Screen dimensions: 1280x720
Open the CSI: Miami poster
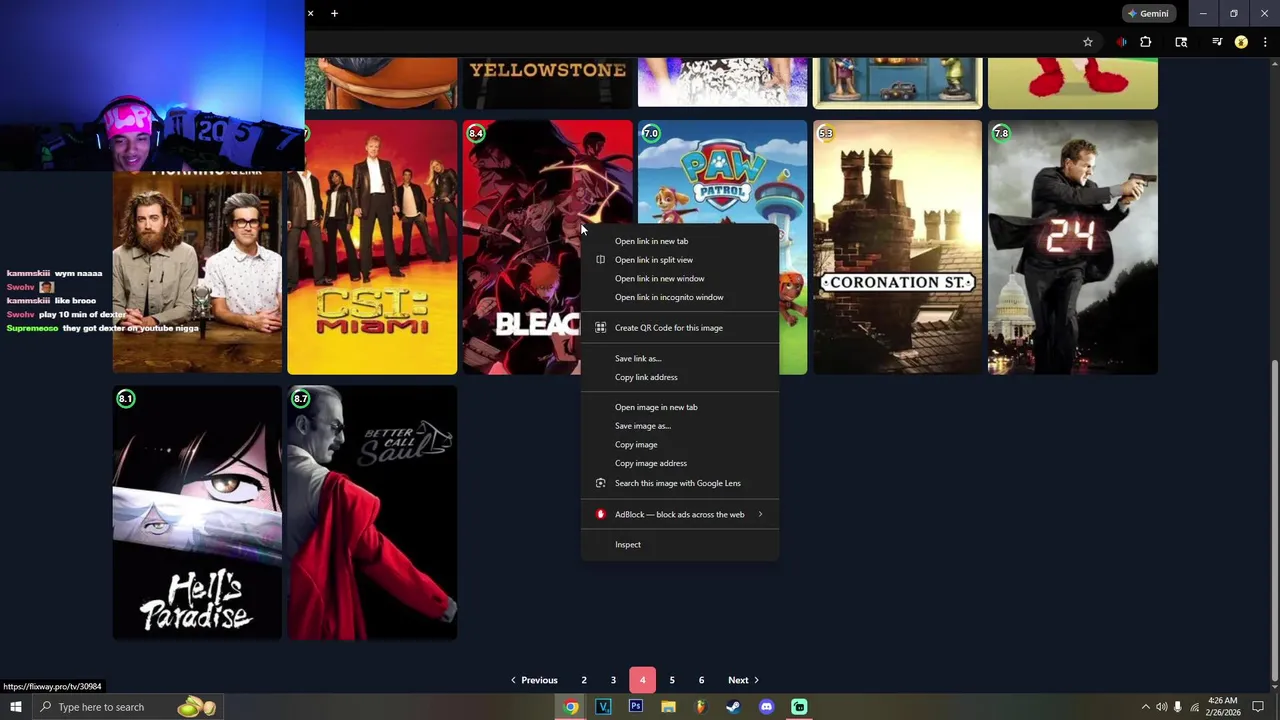coord(372,247)
